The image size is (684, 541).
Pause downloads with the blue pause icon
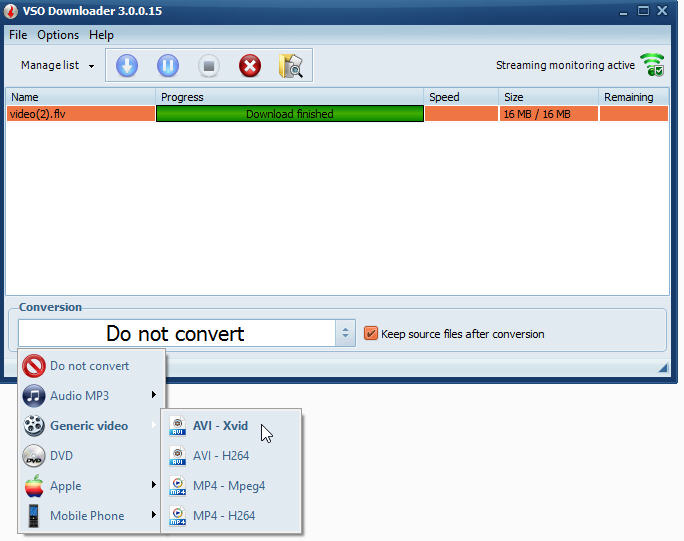pos(168,66)
